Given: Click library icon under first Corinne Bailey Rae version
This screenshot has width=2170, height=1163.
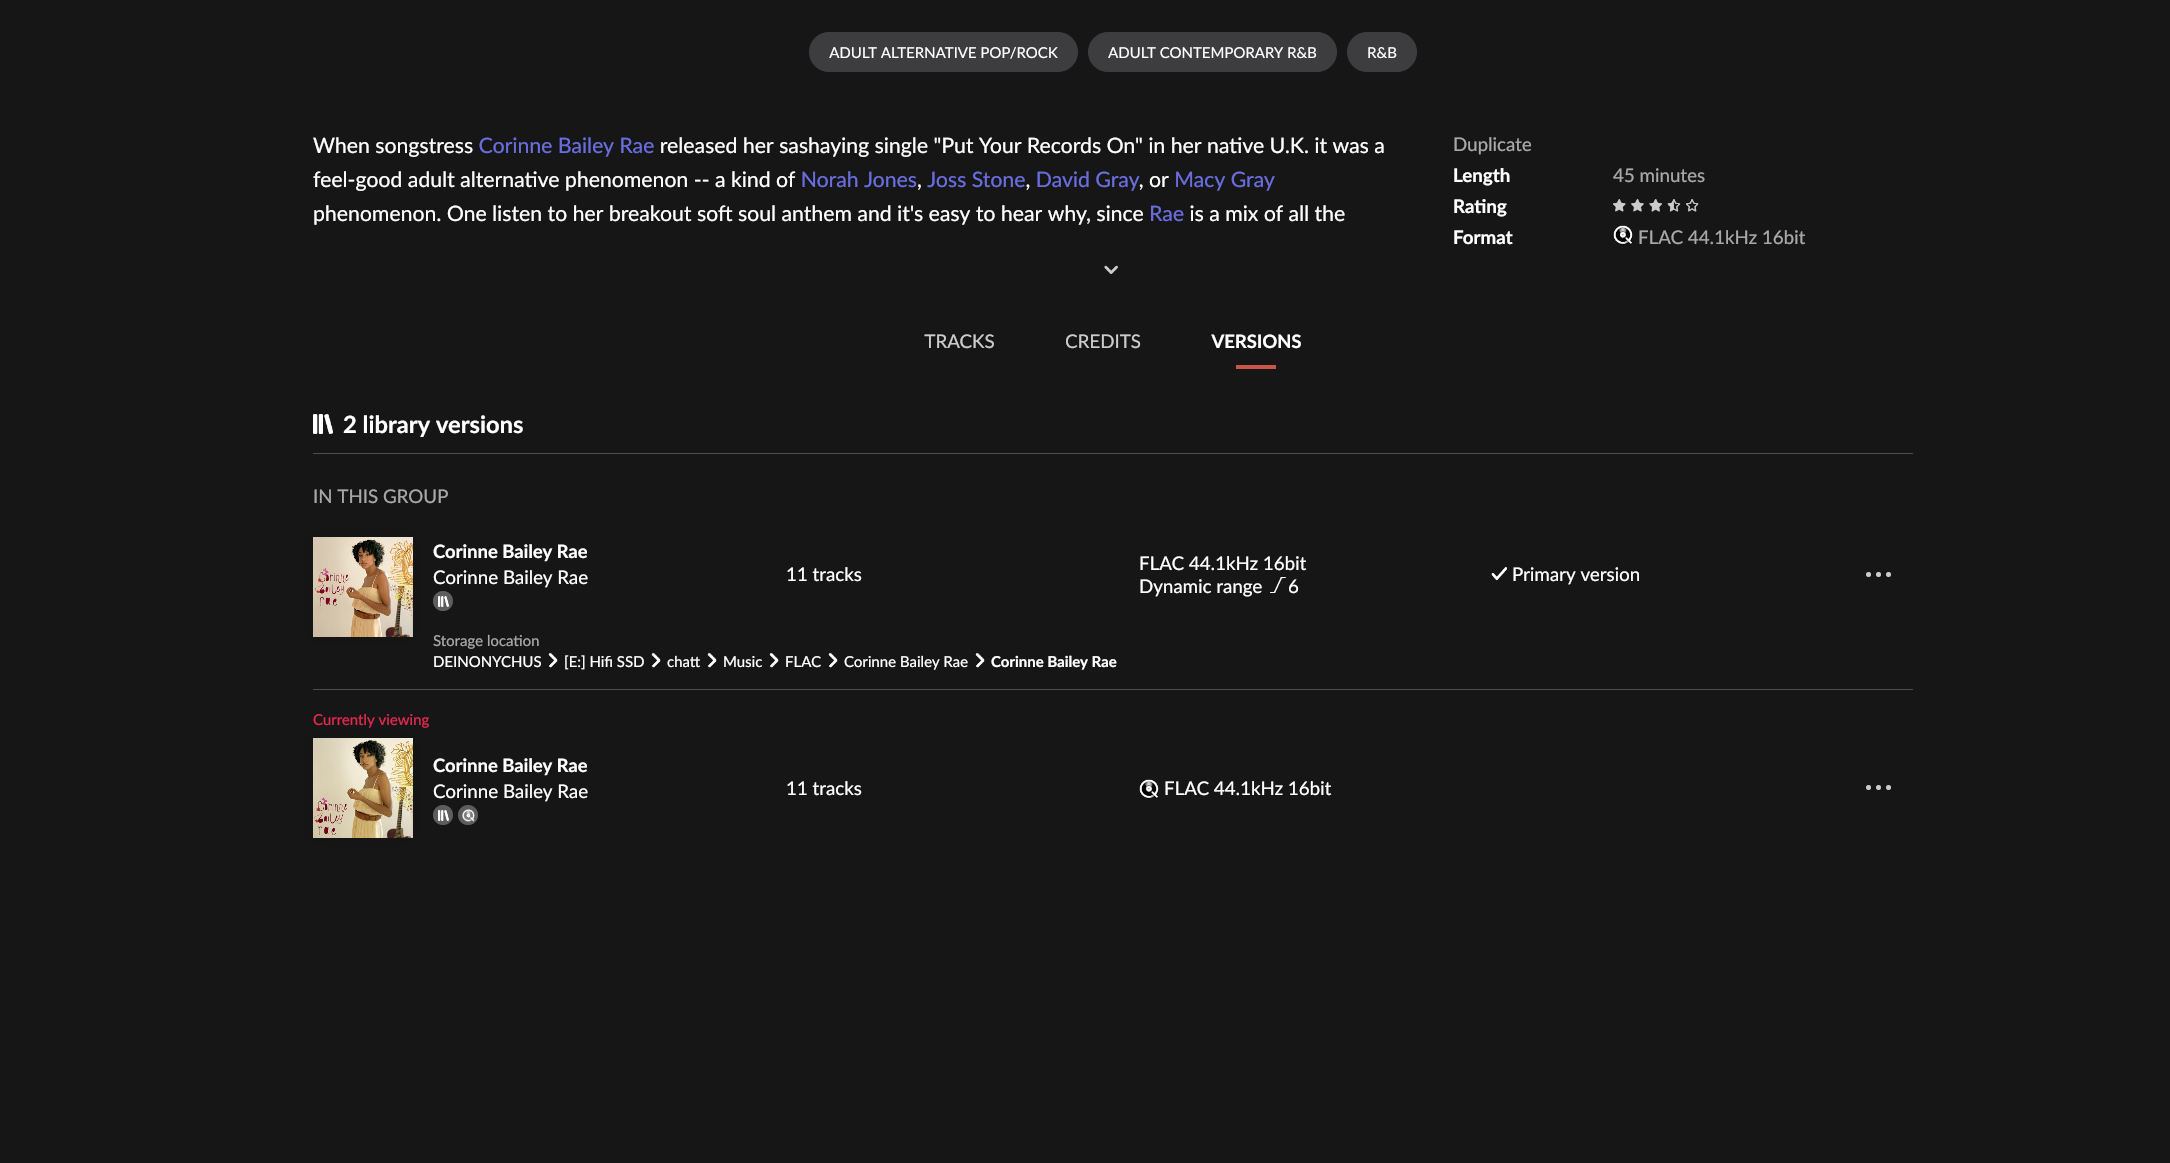Looking at the screenshot, I should (x=443, y=601).
